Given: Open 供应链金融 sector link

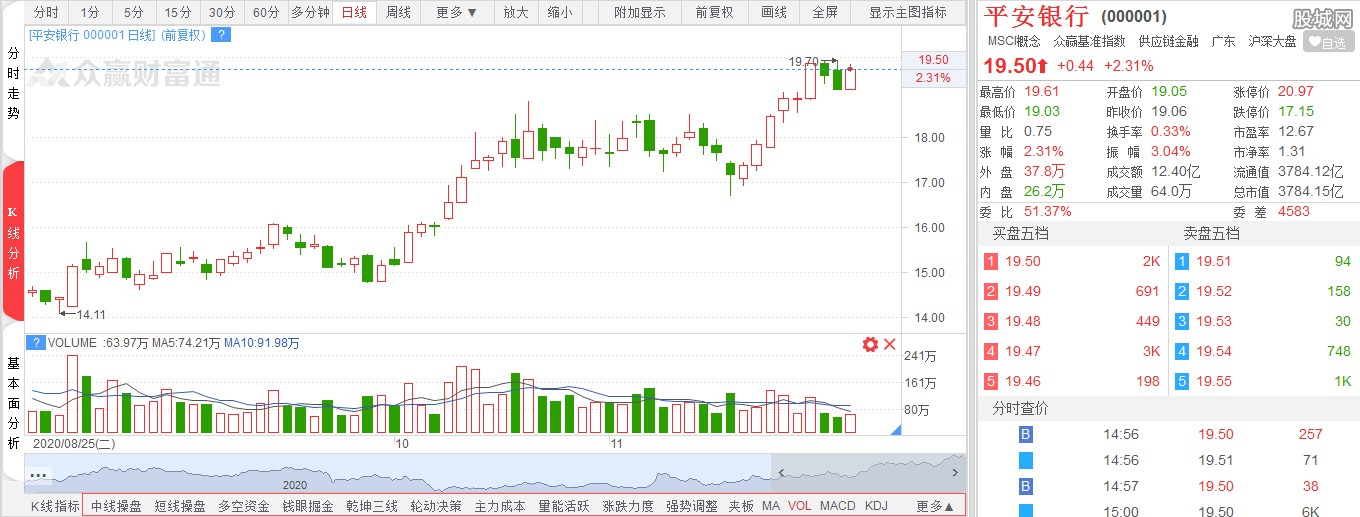Looking at the screenshot, I should 1168,42.
